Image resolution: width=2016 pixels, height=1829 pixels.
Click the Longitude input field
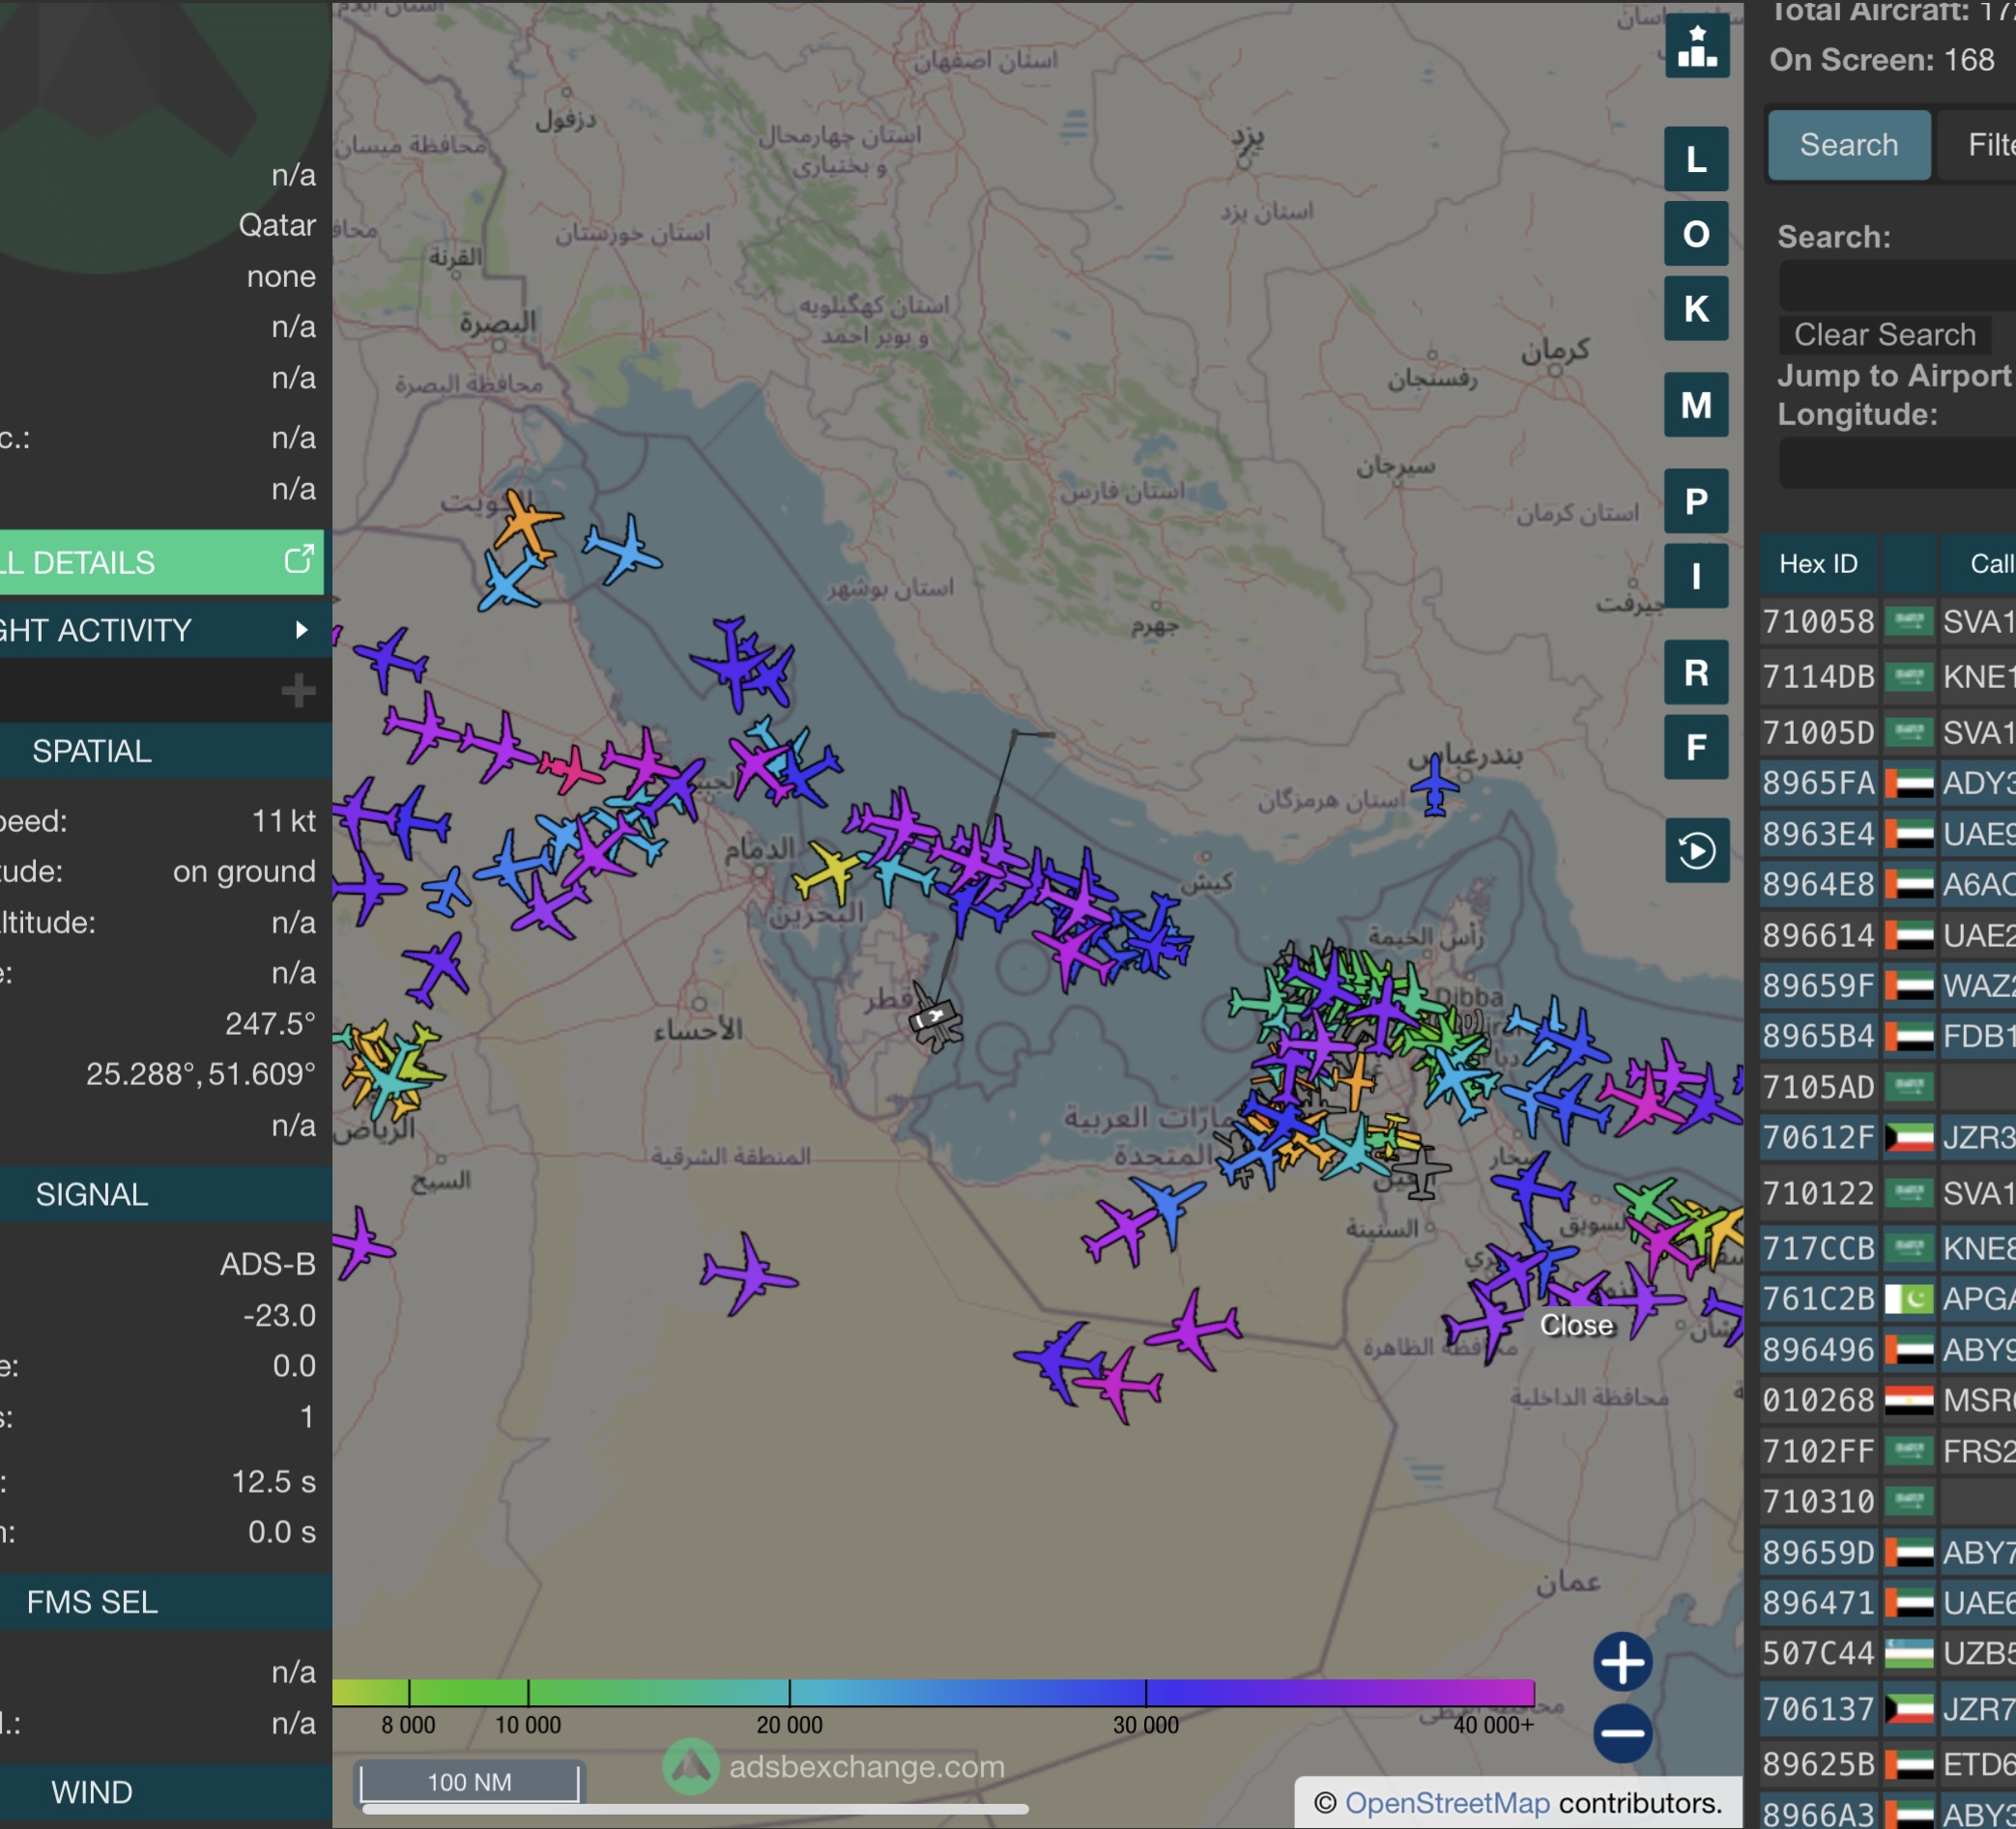pos(1897,463)
